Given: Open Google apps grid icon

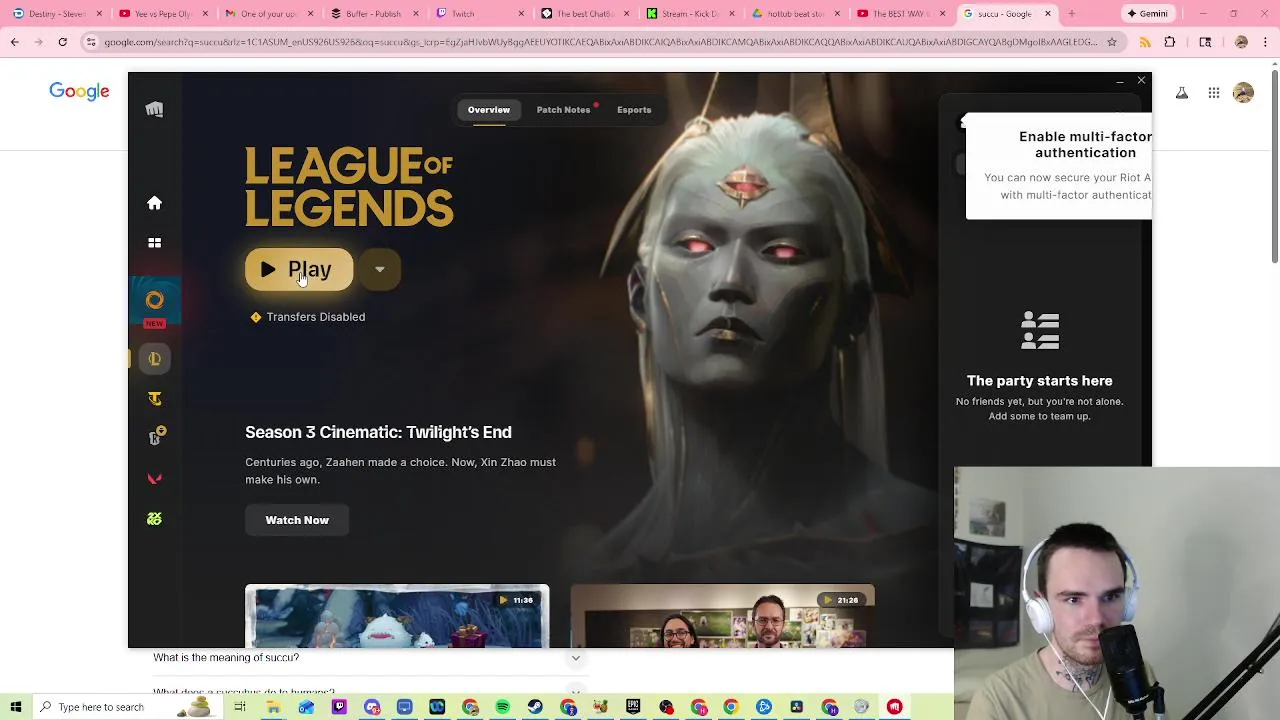Looking at the screenshot, I should pyautogui.click(x=1214, y=93).
